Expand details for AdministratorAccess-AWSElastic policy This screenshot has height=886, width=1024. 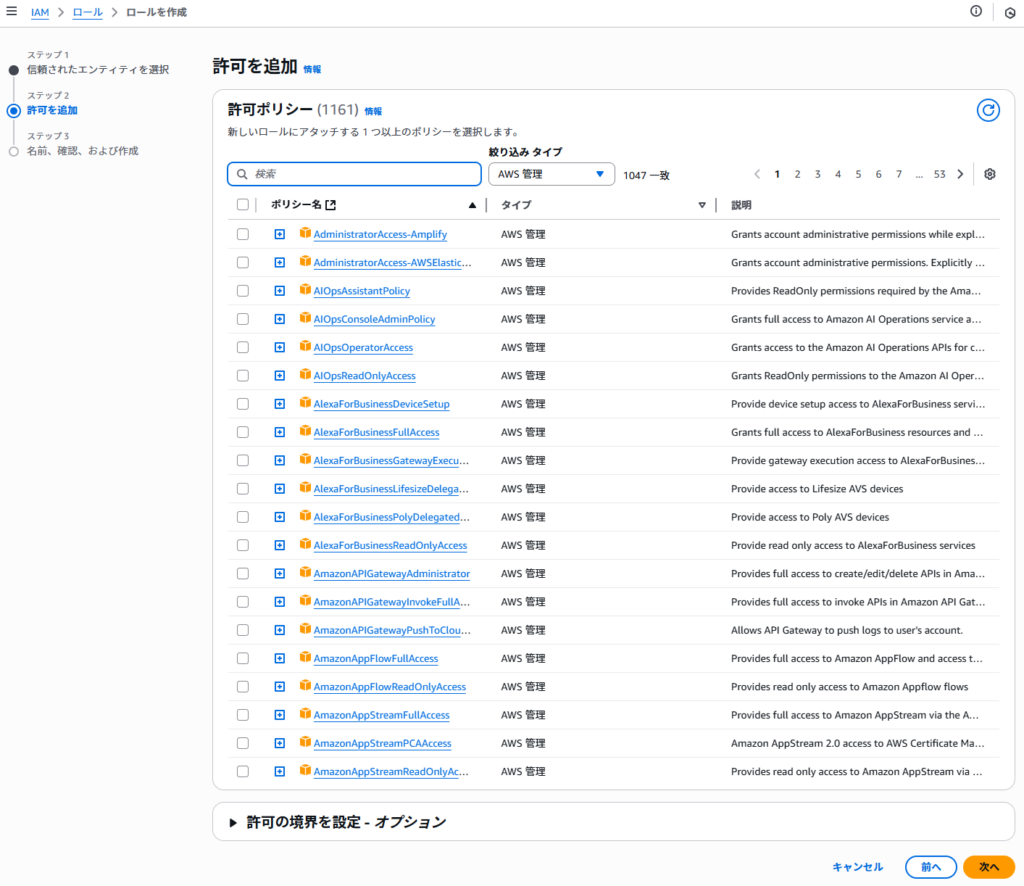[x=280, y=262]
